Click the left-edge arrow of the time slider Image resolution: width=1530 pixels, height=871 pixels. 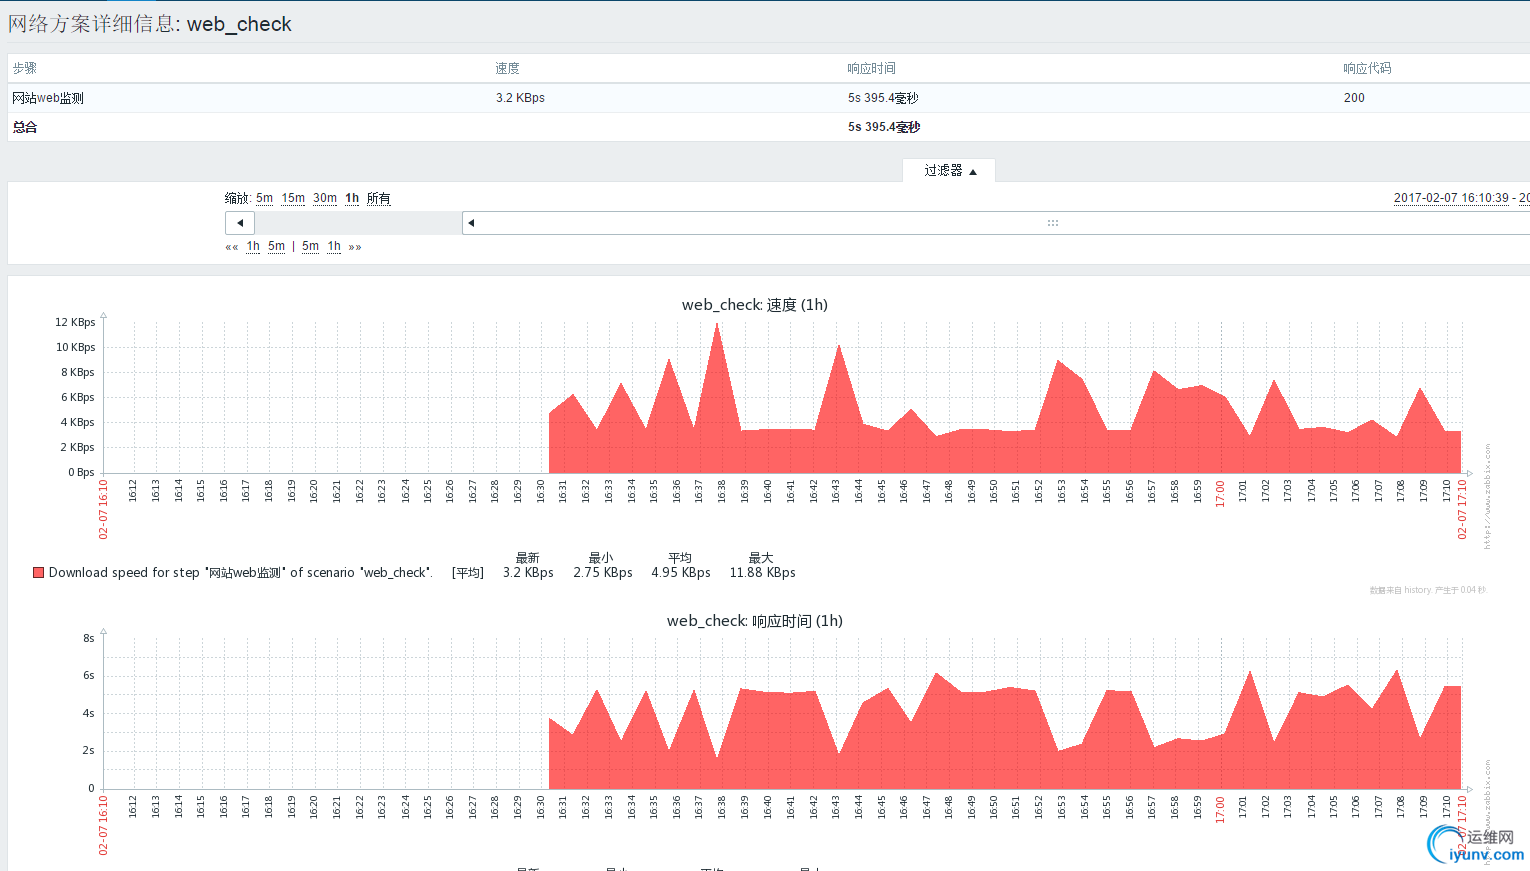(x=471, y=223)
